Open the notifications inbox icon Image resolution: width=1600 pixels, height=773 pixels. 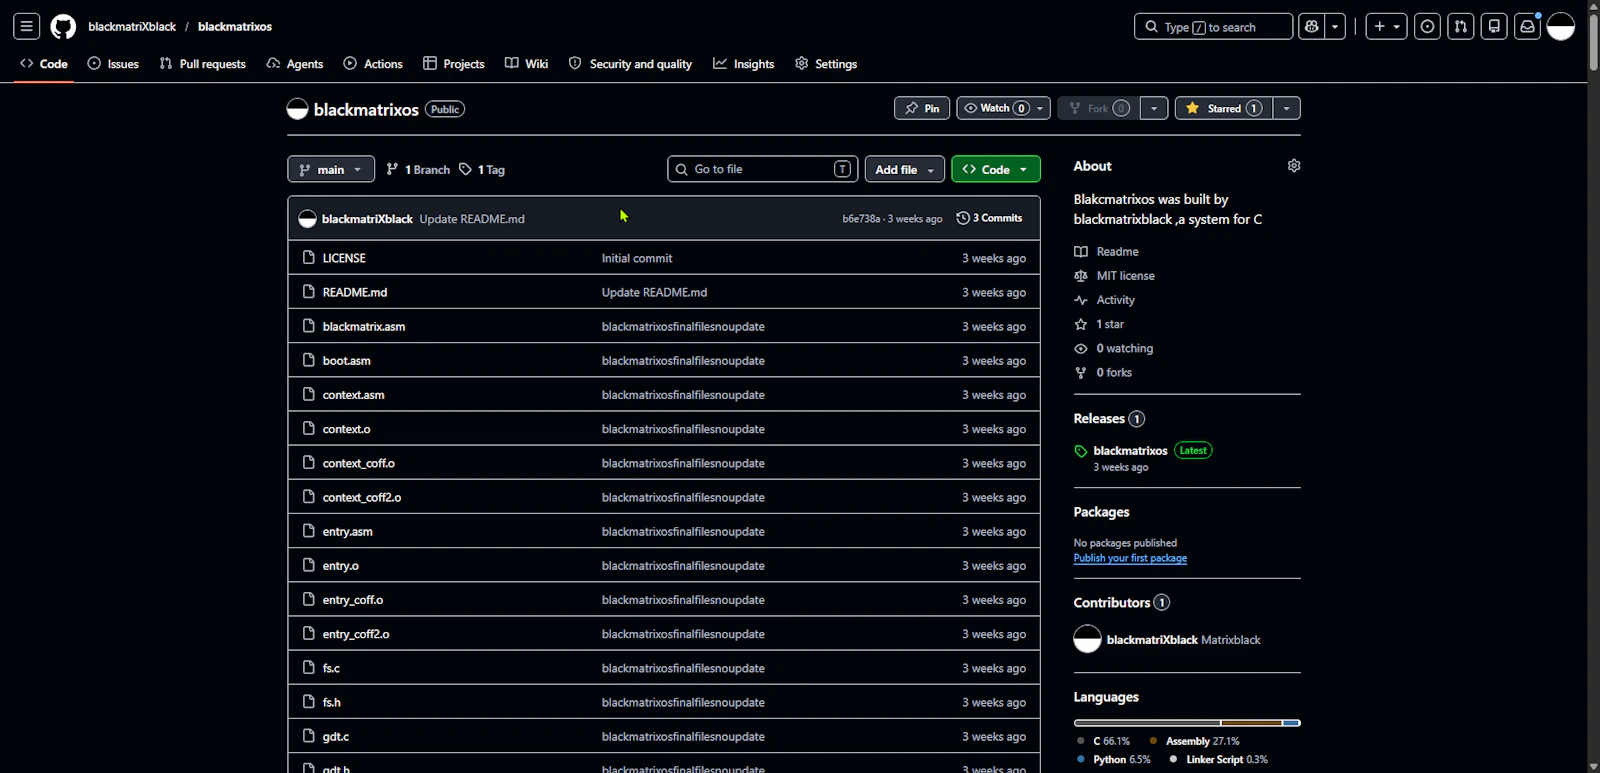[1527, 27]
